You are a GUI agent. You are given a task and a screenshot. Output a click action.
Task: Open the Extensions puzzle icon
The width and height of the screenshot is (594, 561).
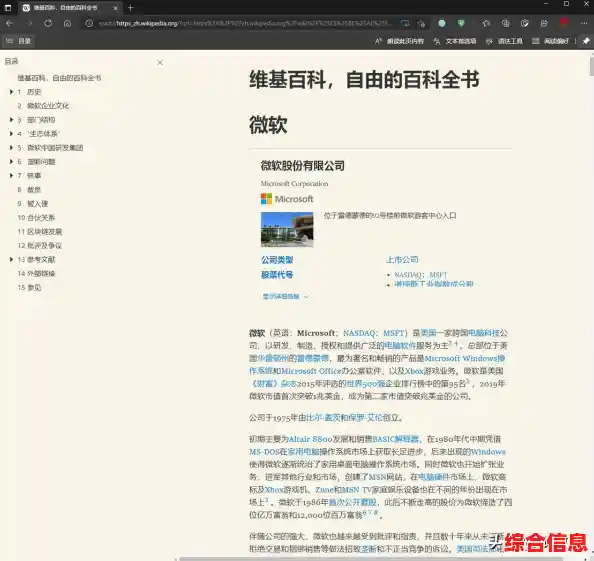pos(544,23)
